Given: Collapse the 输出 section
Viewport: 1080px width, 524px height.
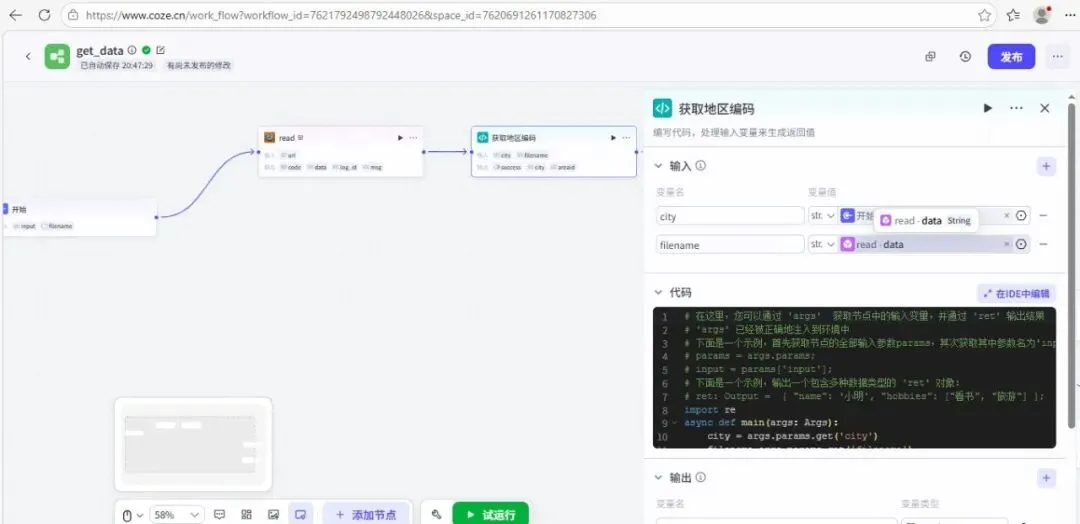Looking at the screenshot, I should pyautogui.click(x=658, y=478).
